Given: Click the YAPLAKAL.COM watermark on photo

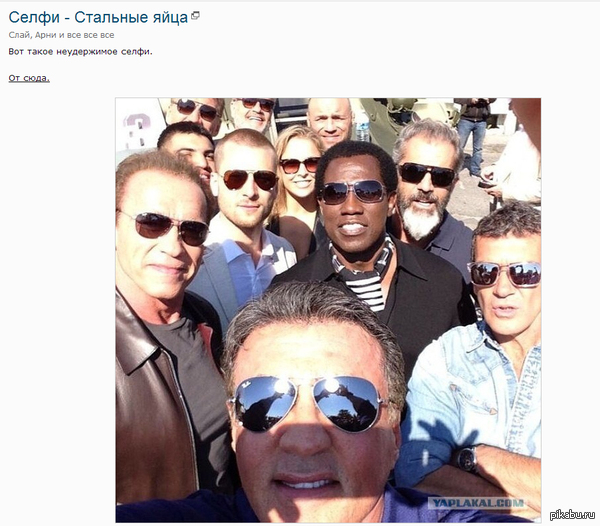Looking at the screenshot, I should 476,503.
